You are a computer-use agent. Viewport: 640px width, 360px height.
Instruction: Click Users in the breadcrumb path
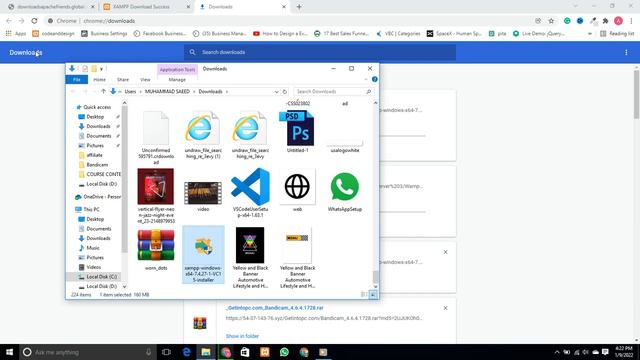point(130,91)
